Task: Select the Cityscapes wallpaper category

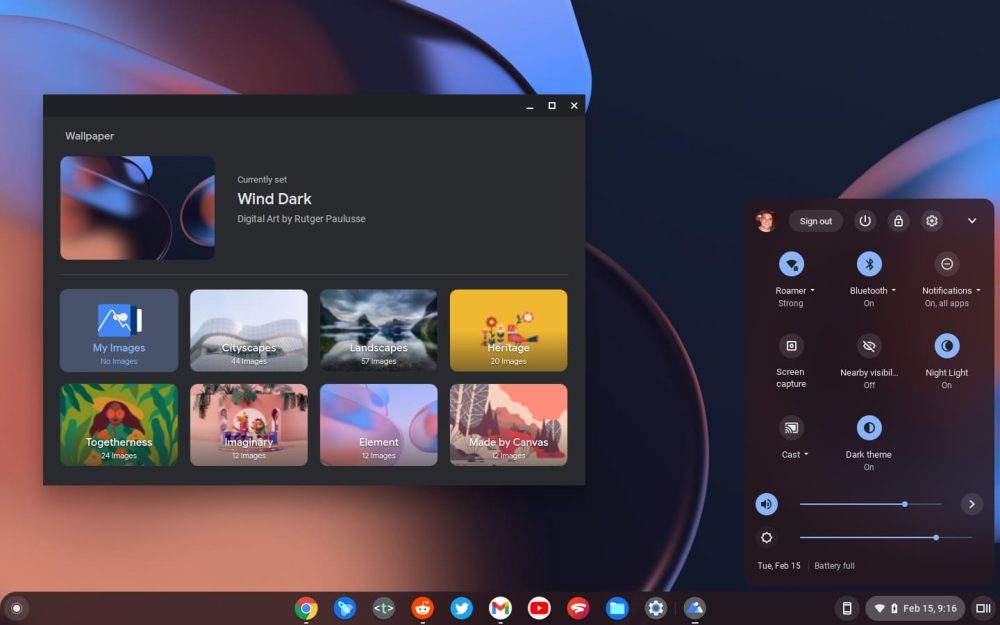Action: point(249,330)
